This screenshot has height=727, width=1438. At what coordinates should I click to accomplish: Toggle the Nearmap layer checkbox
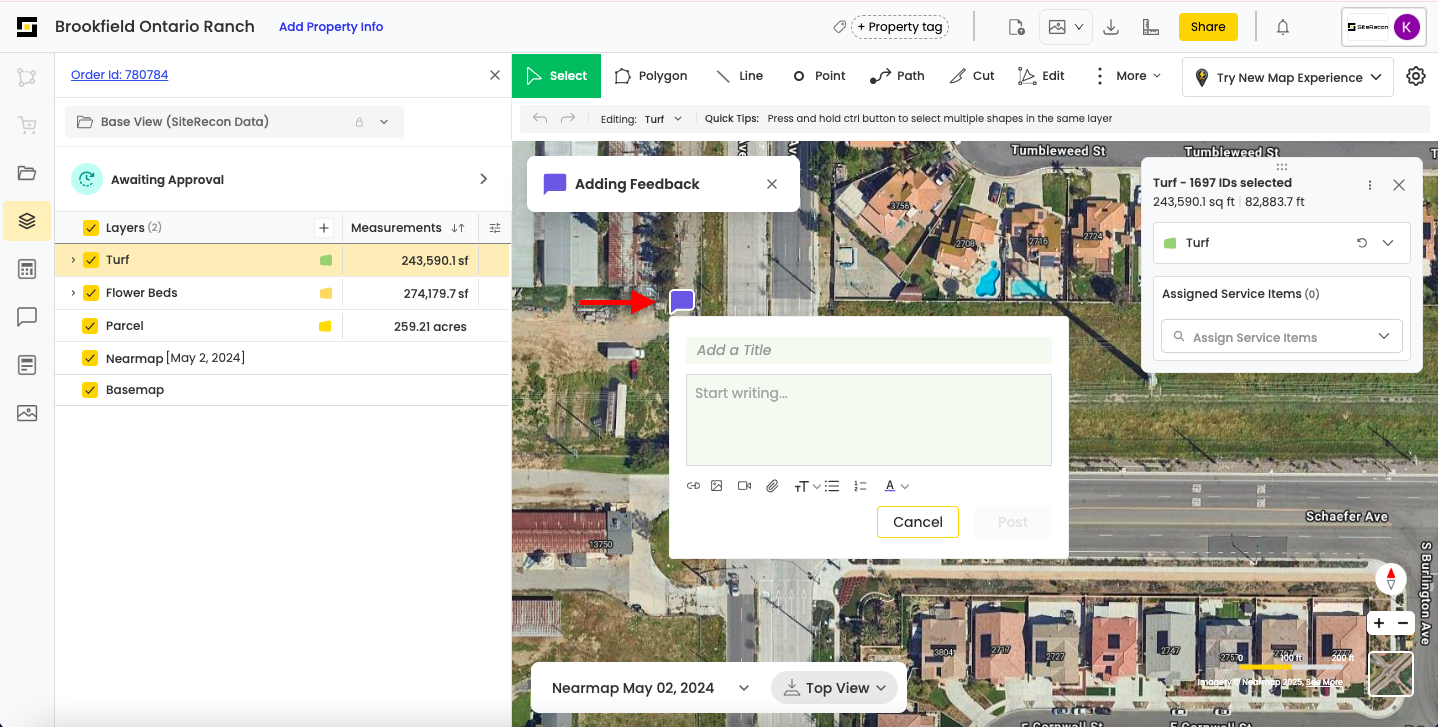pos(91,358)
